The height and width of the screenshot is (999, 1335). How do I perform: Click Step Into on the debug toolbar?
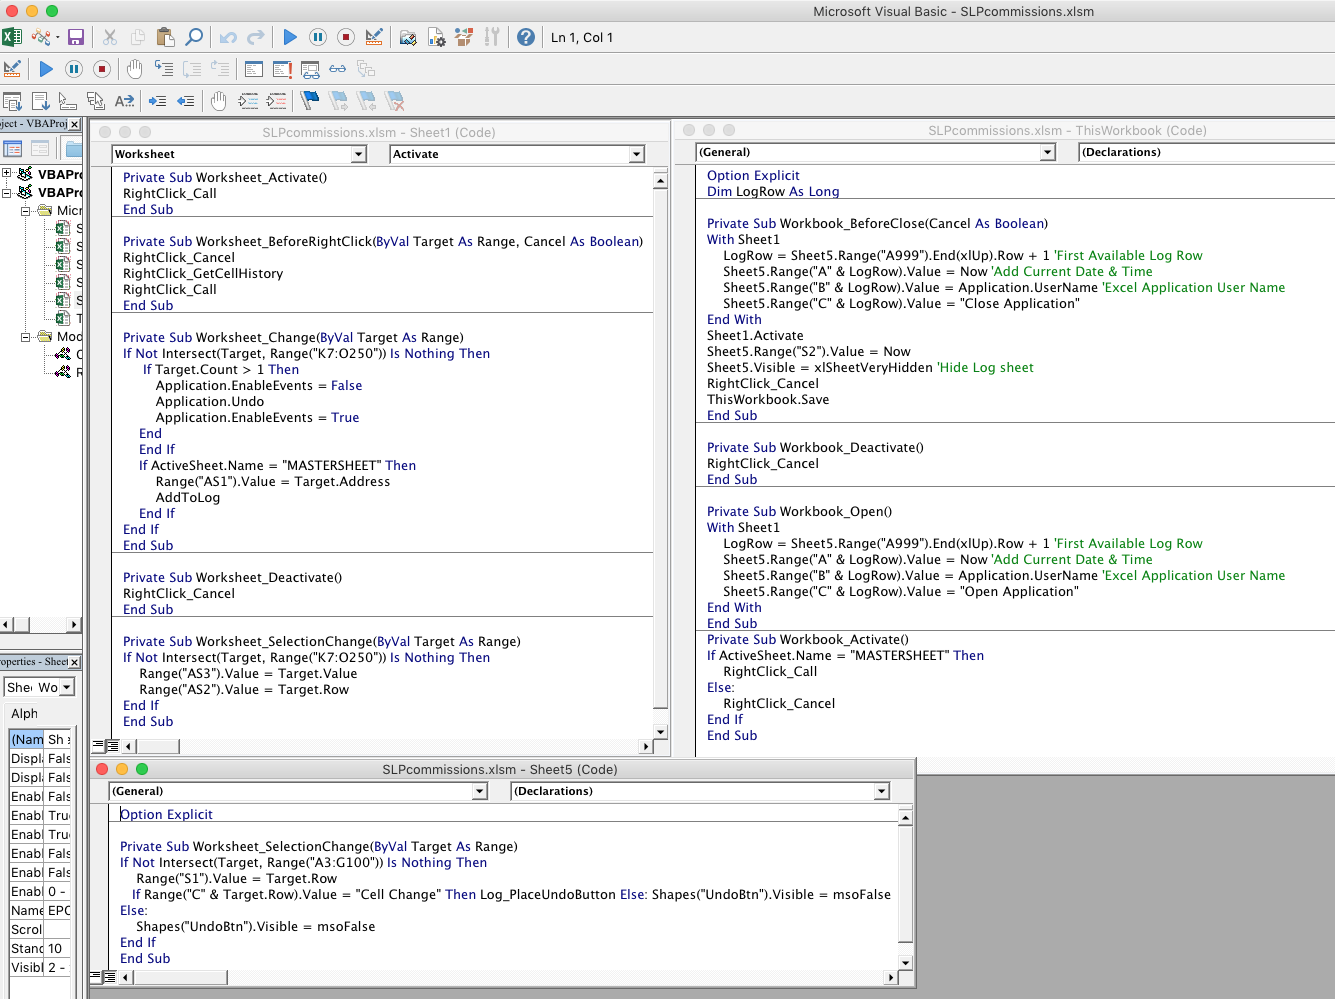(164, 69)
